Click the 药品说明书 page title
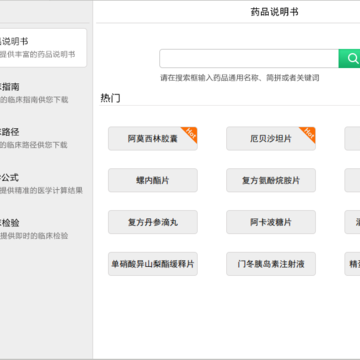360x360 pixels. (274, 12)
